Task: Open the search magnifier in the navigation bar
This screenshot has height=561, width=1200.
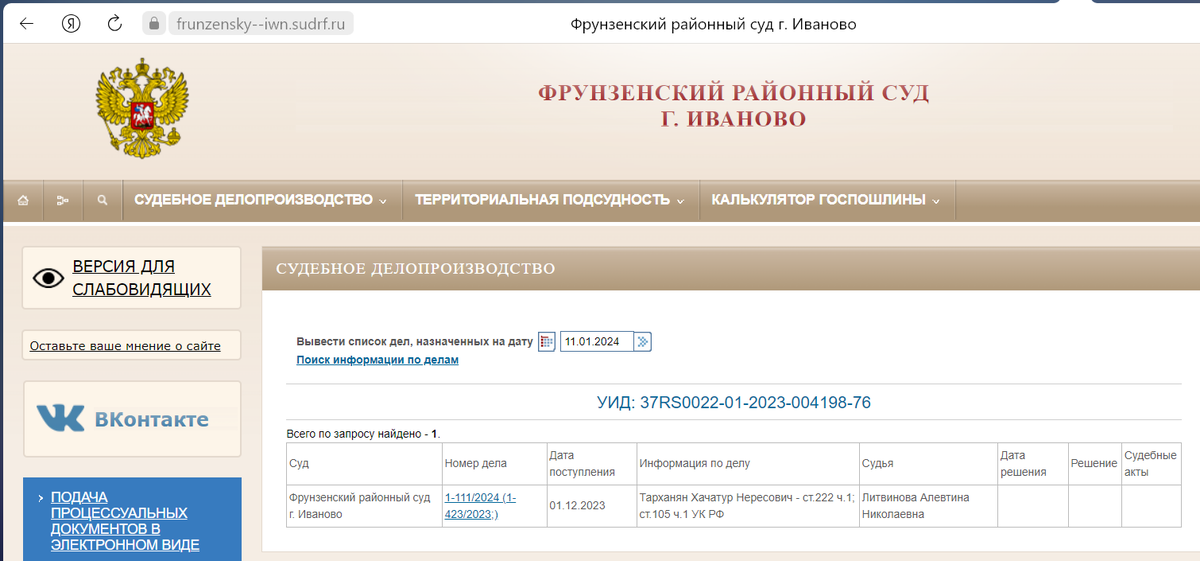Action: pyautogui.click(x=102, y=200)
